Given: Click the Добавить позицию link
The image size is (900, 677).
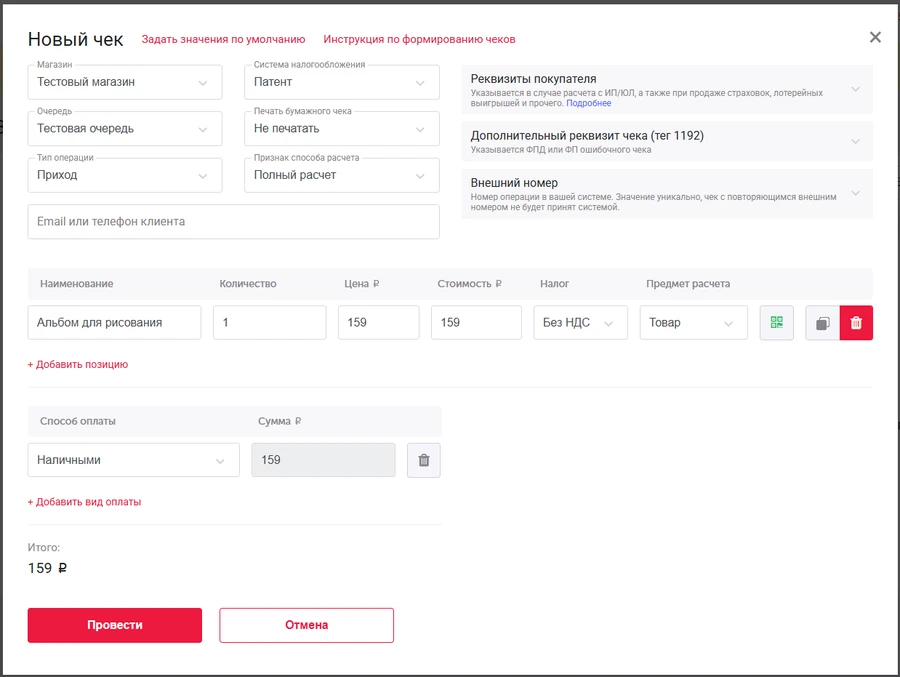Looking at the screenshot, I should coord(78,365).
